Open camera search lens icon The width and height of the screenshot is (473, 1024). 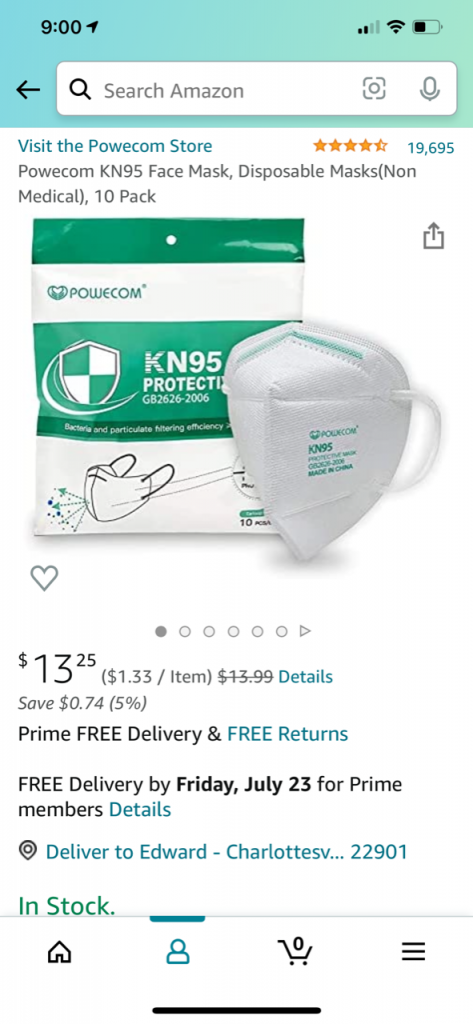coord(374,89)
